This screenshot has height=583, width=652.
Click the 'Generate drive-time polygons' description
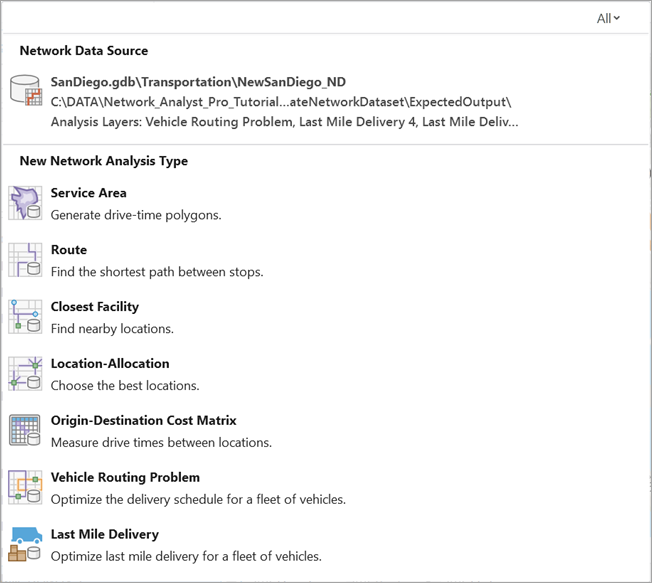click(136, 215)
